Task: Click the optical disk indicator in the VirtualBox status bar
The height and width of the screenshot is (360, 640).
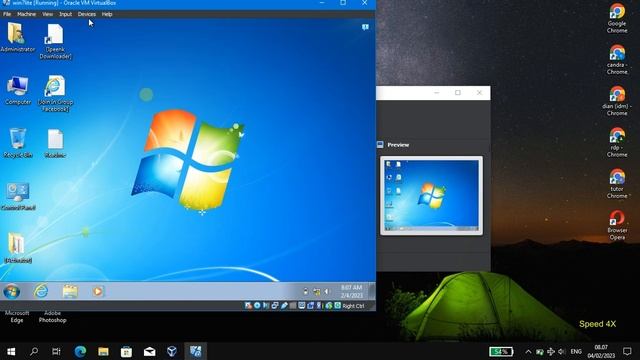Action: 257,306
